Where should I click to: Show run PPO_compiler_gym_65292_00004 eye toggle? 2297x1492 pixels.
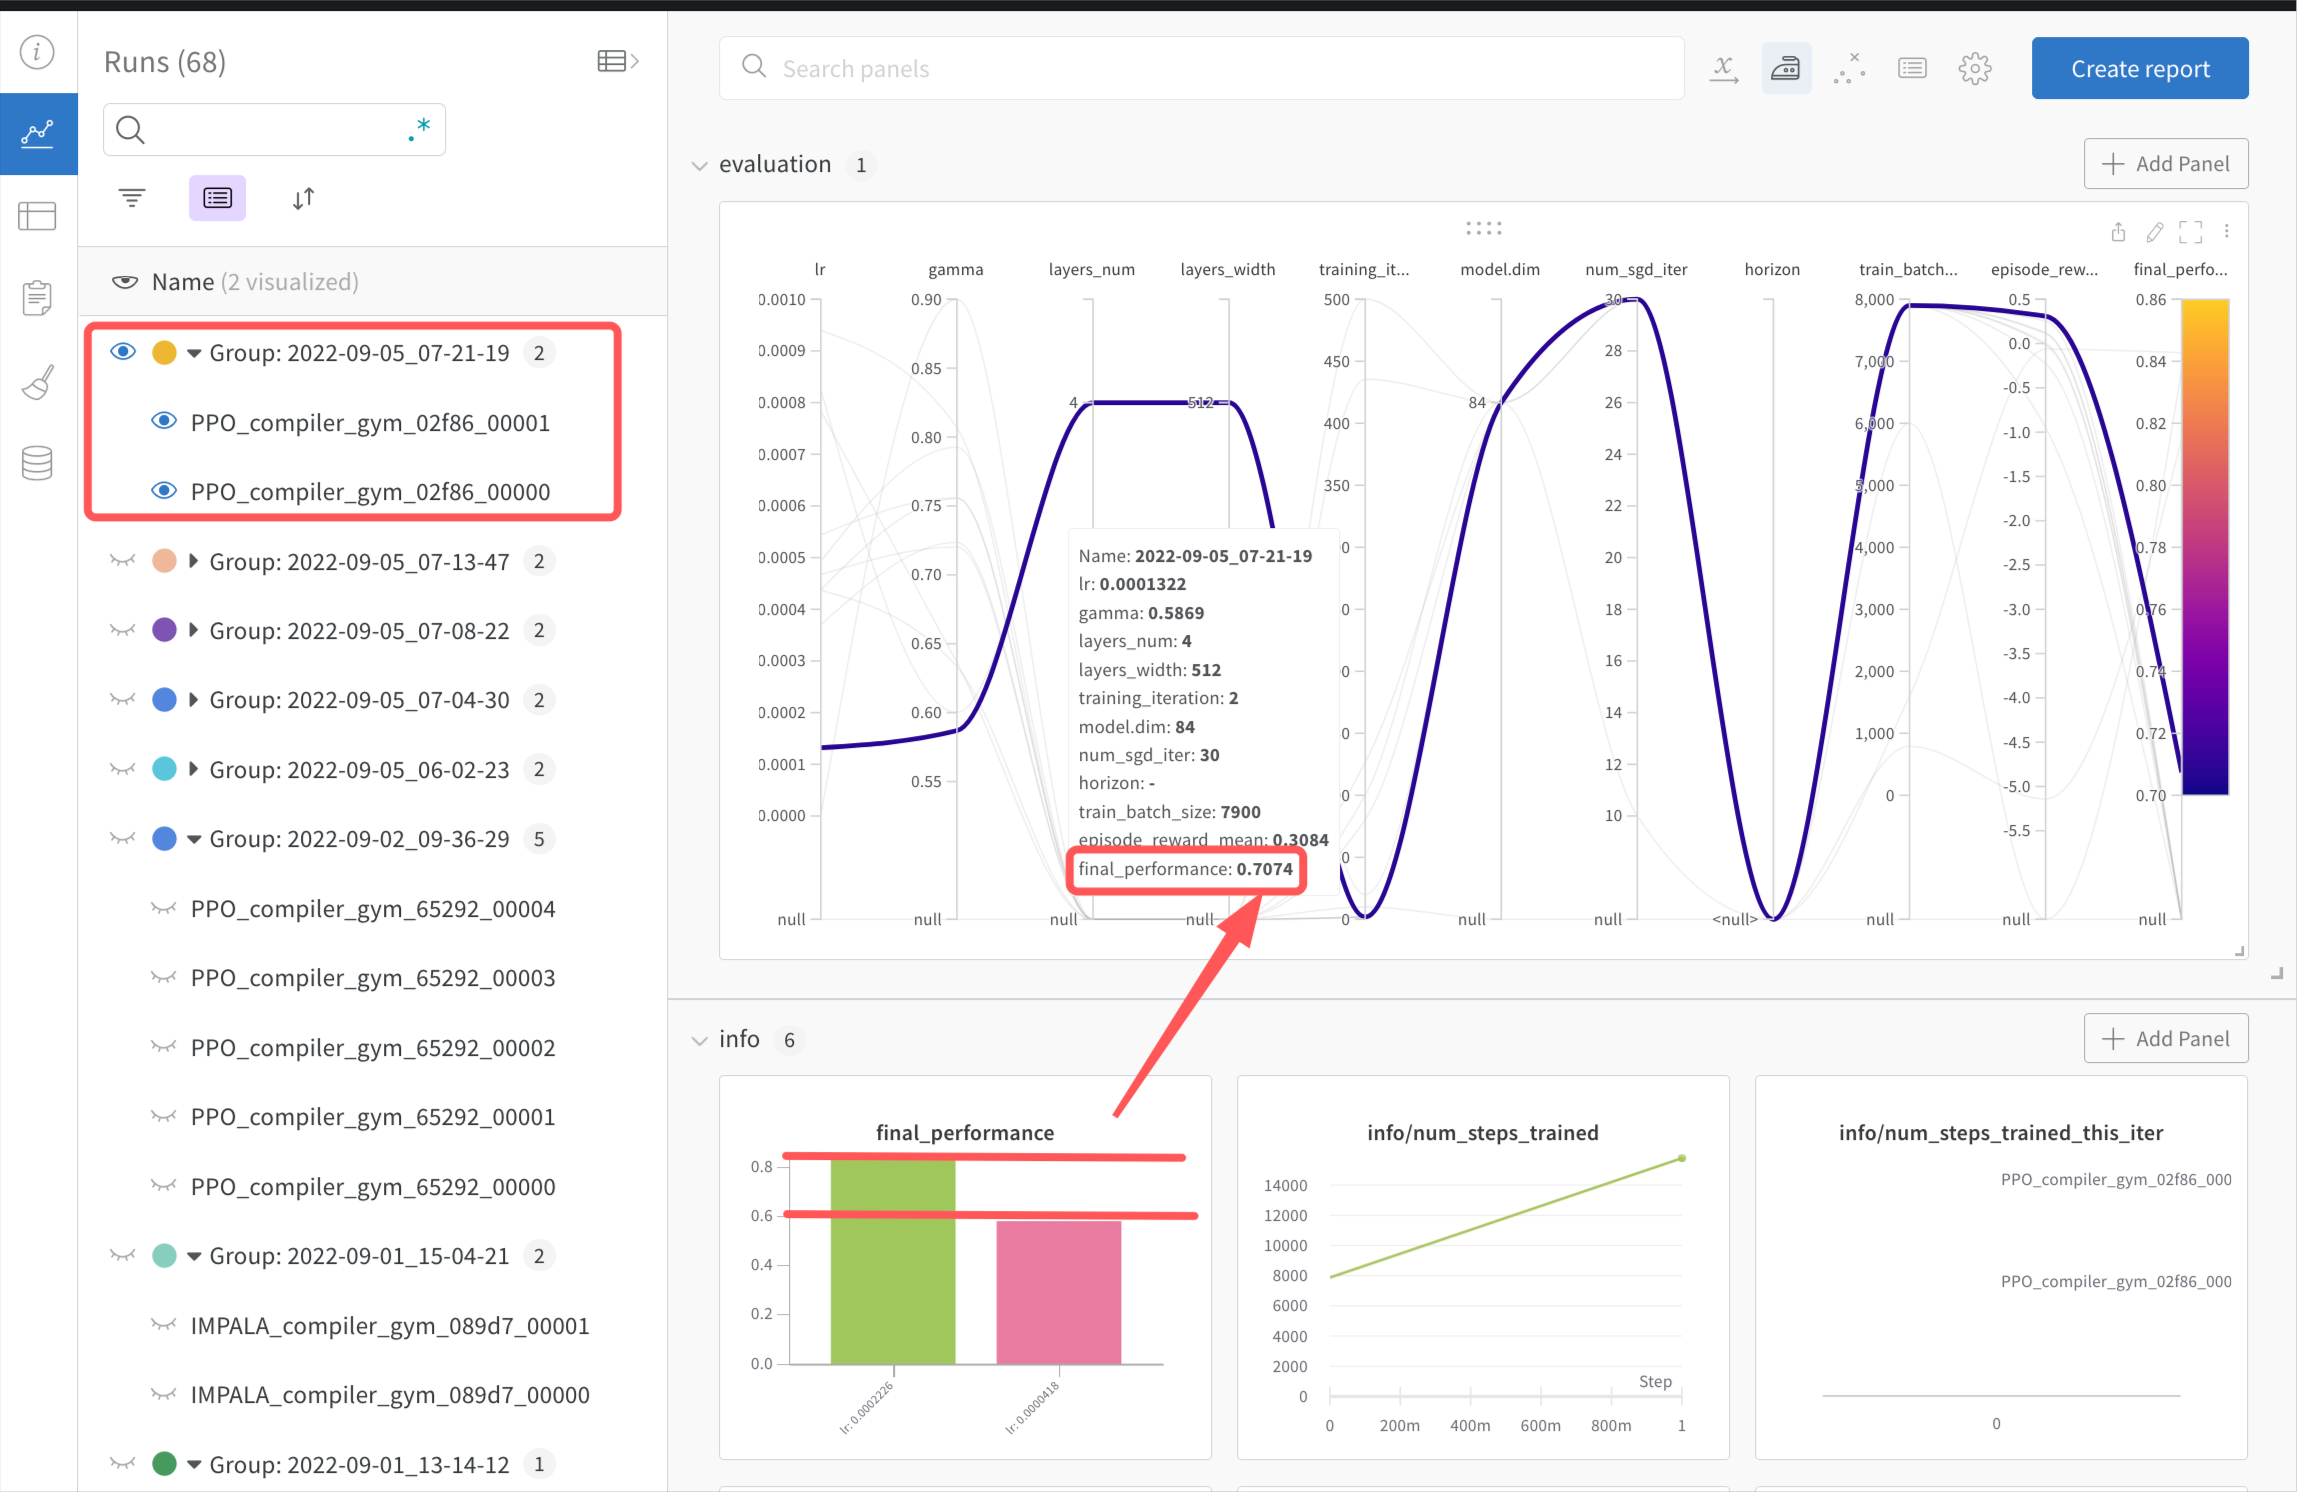164,908
